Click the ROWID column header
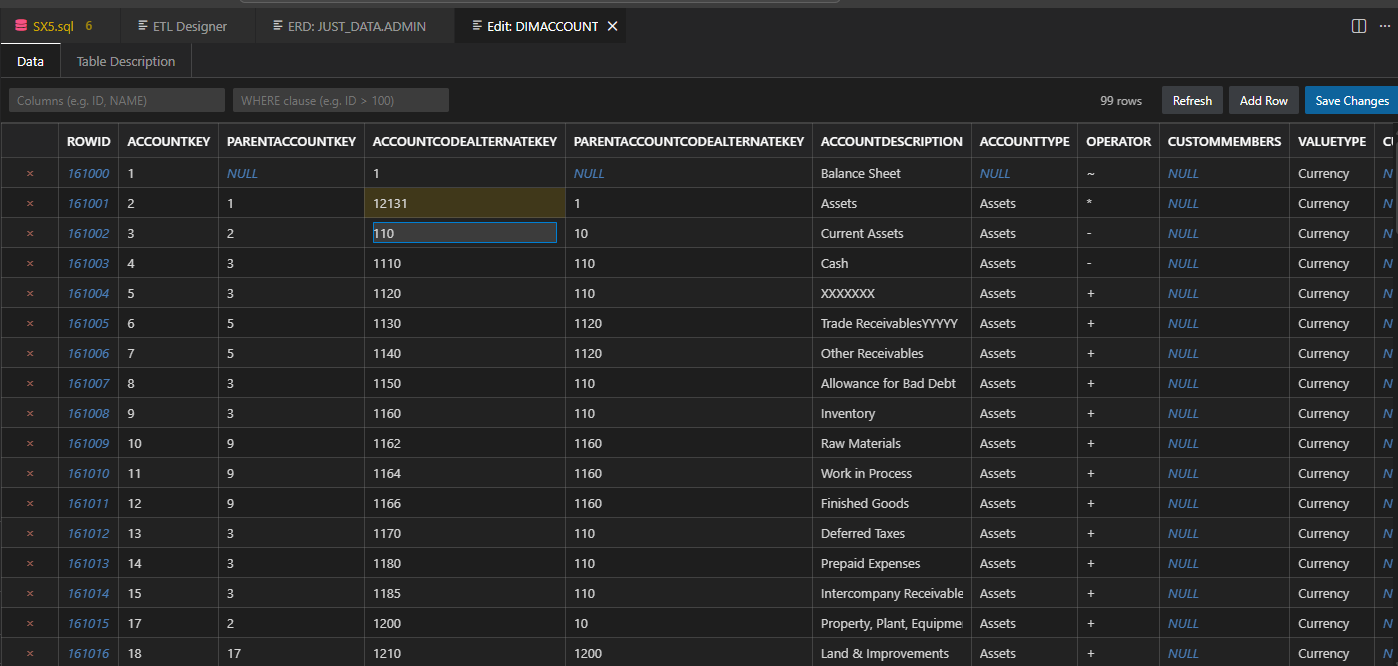This screenshot has height=666, width=1398. [89, 141]
